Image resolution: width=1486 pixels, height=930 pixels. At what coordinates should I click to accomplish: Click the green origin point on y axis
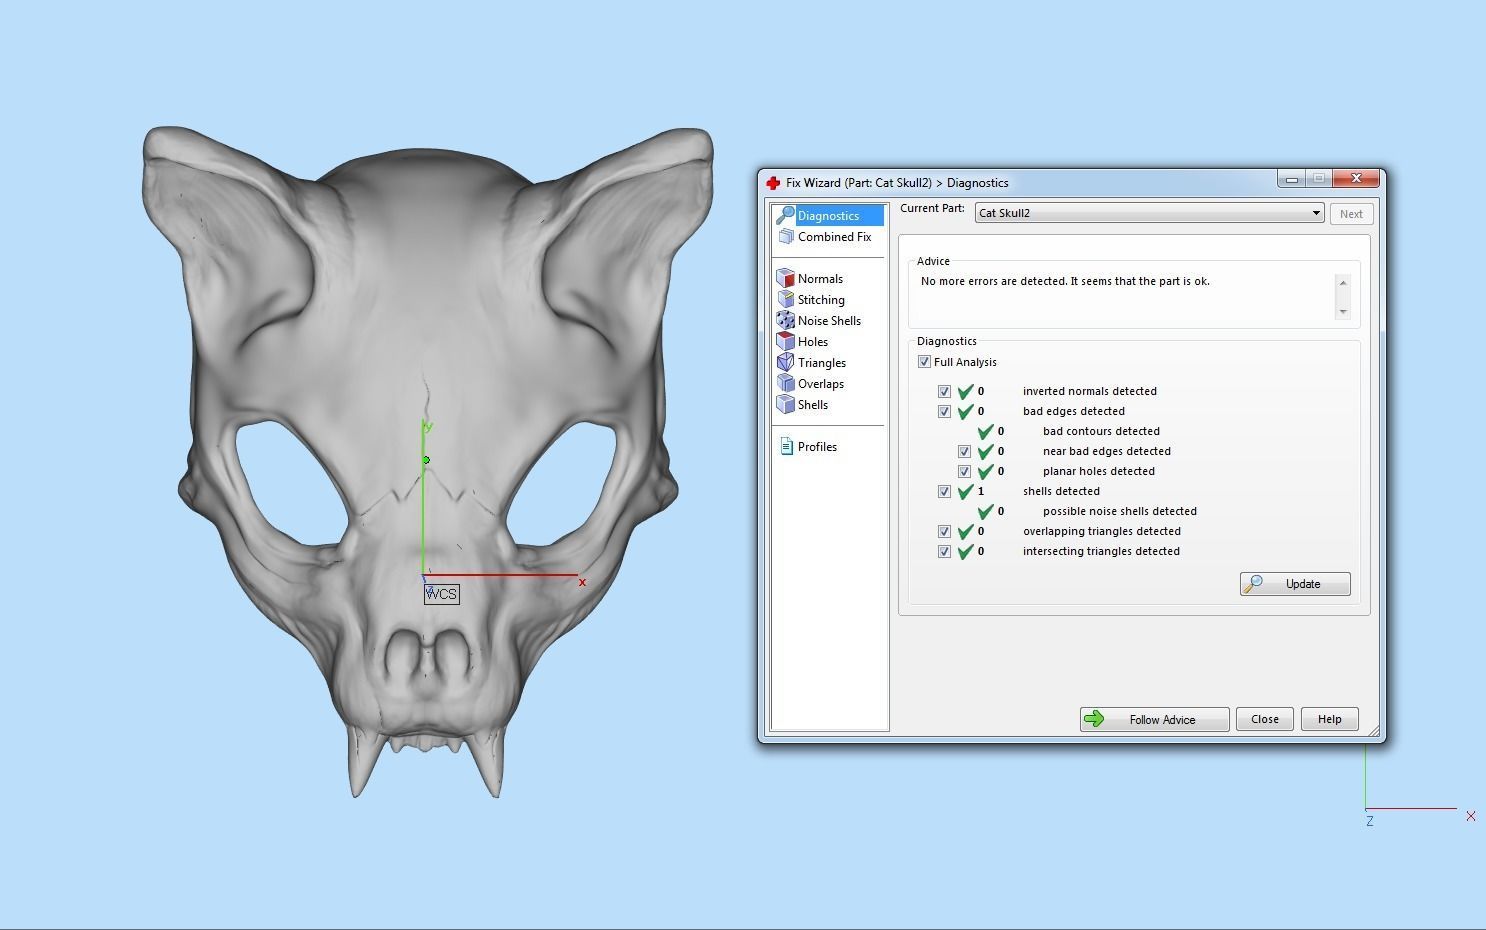[426, 460]
